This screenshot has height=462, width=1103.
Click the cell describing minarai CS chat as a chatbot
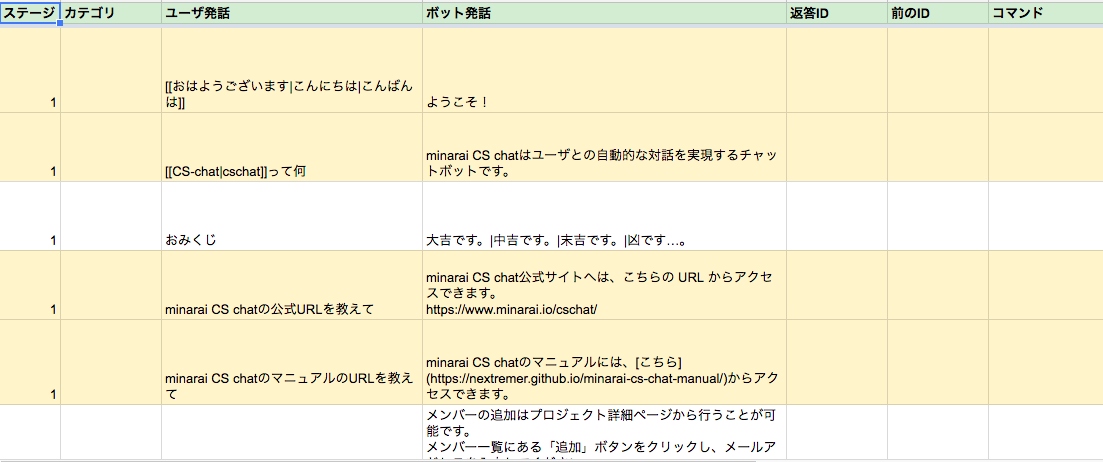click(604, 147)
